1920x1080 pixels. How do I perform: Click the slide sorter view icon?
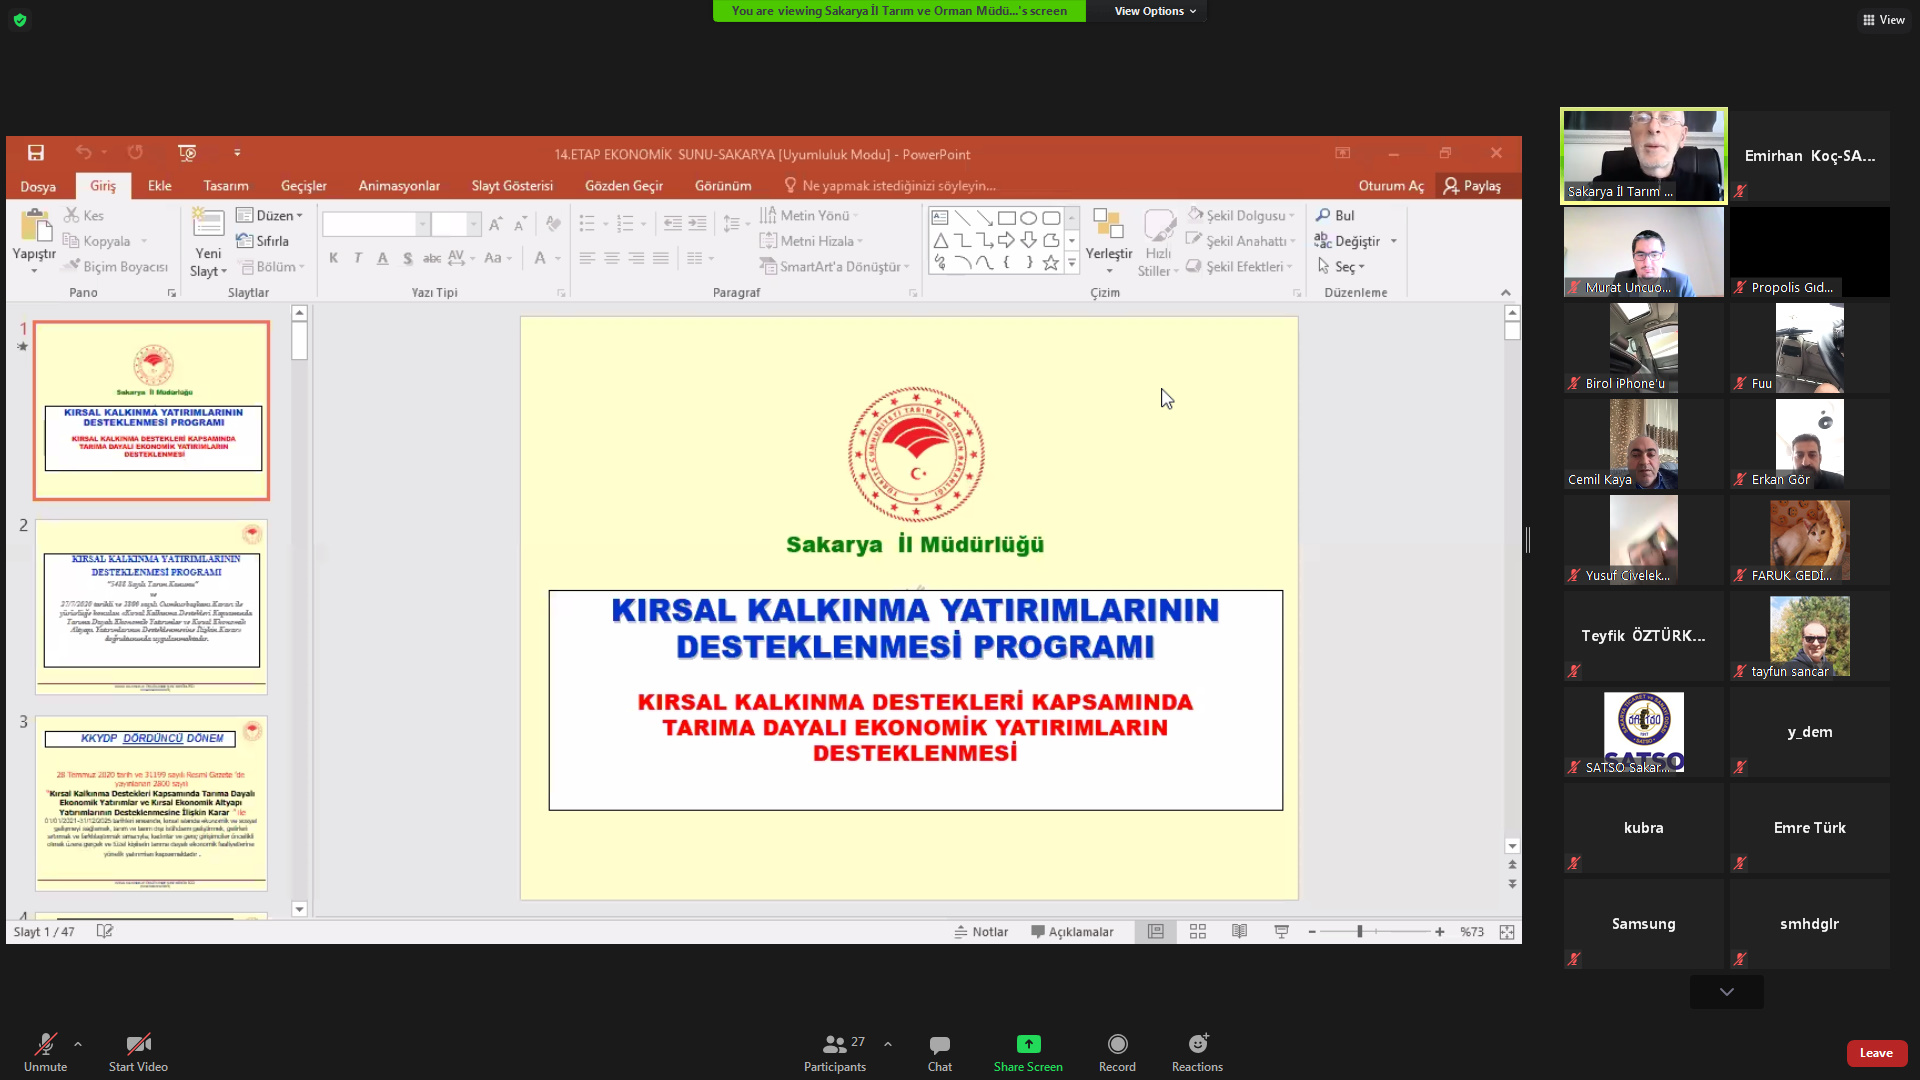(x=1197, y=931)
